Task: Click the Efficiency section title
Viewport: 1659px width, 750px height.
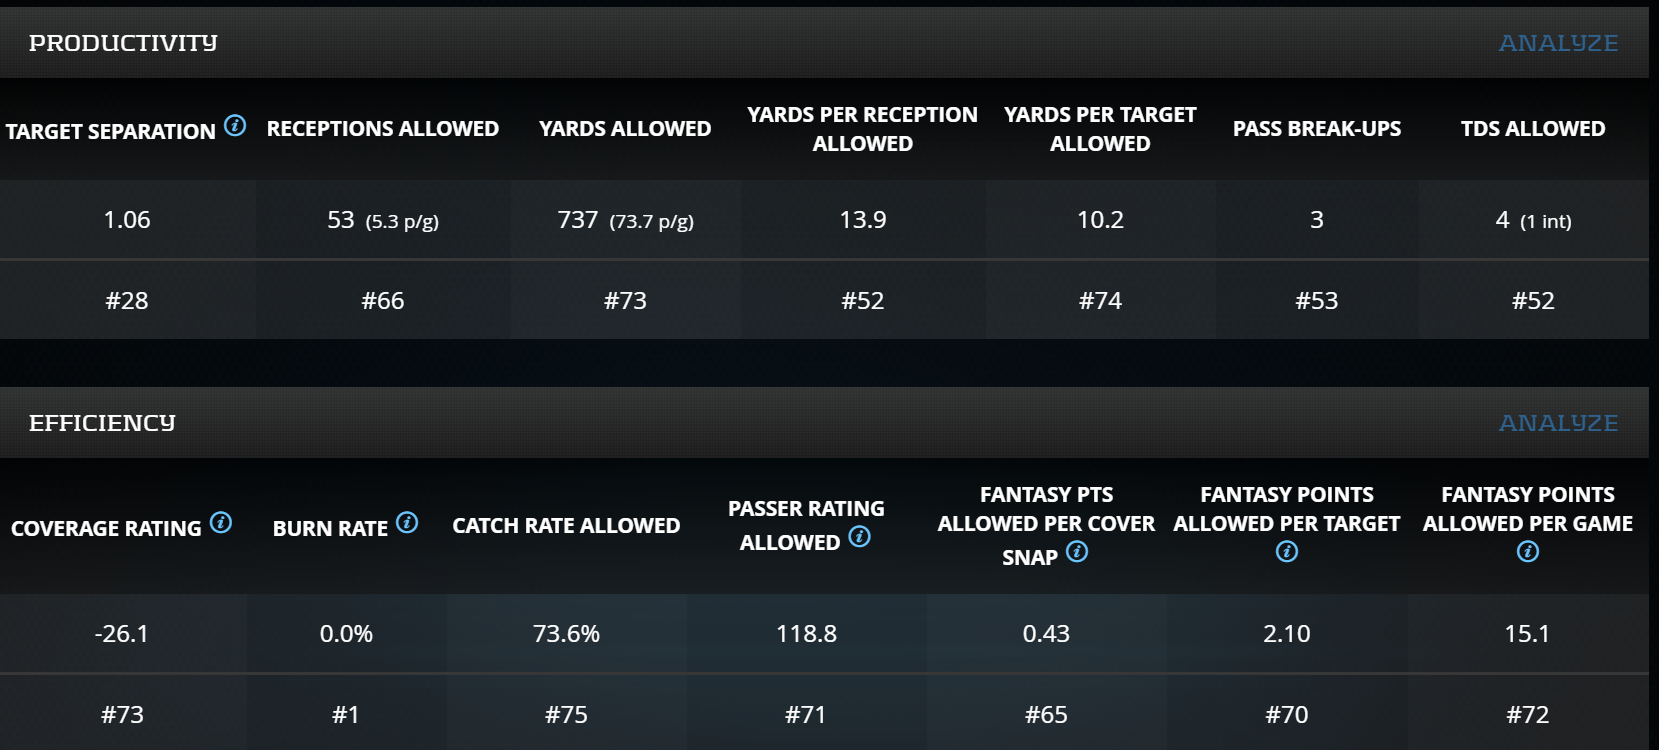Action: 102,423
